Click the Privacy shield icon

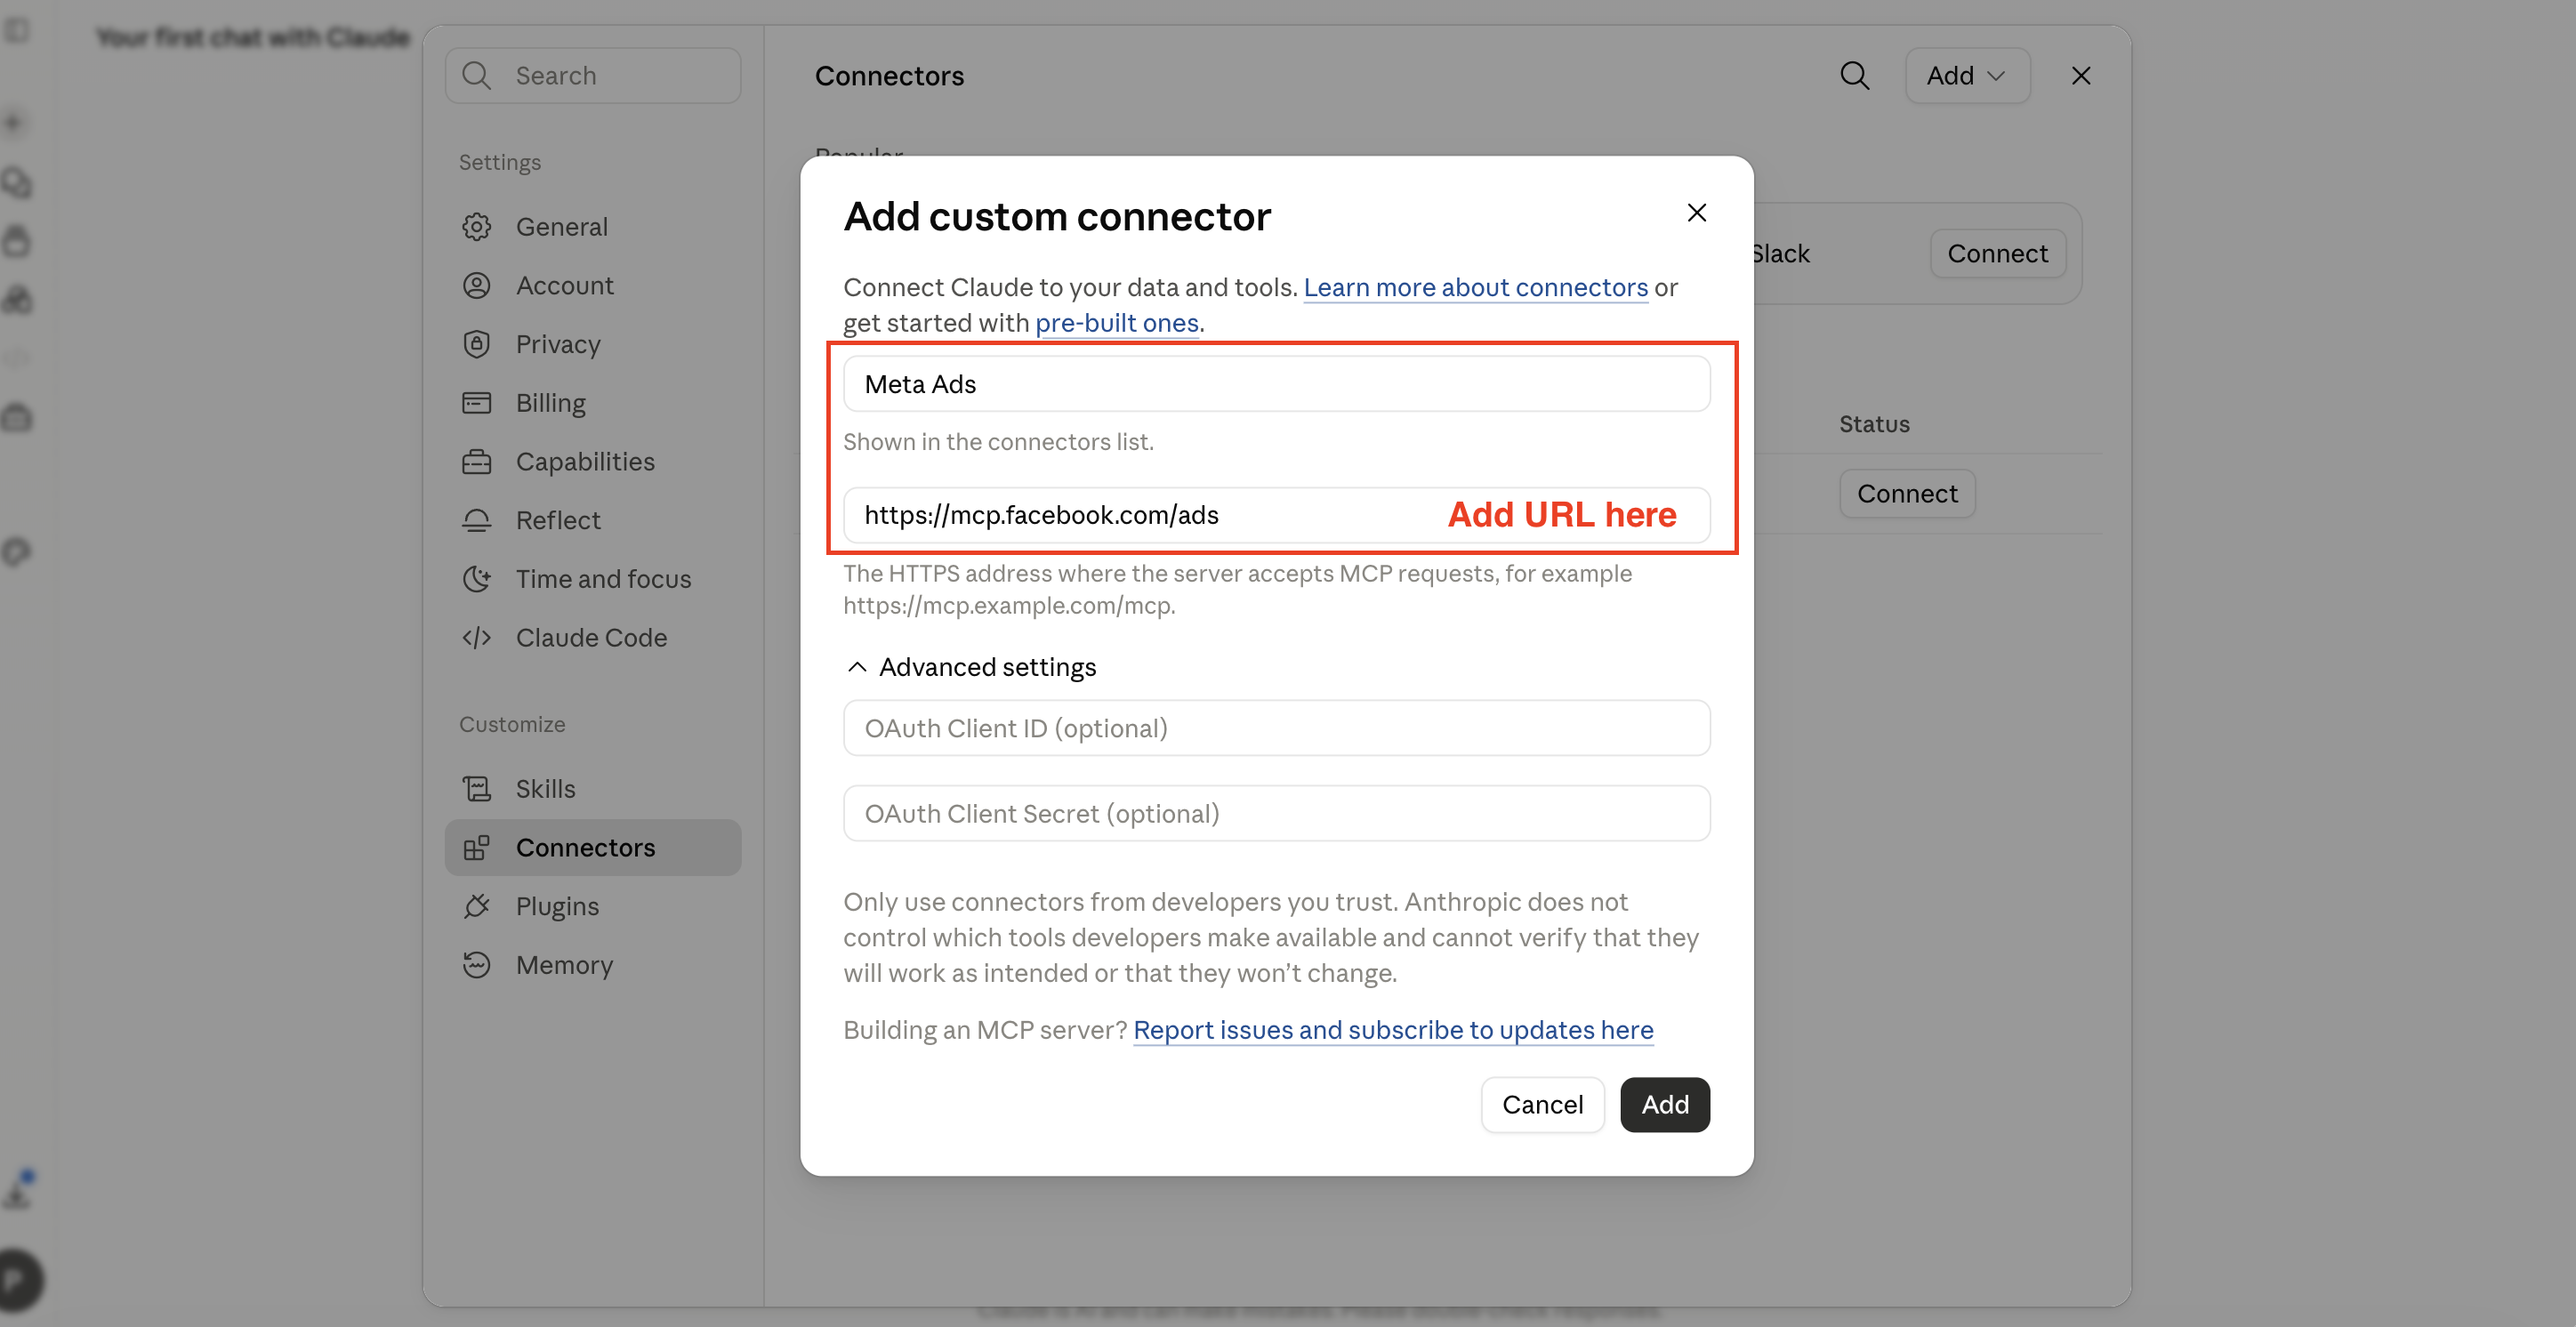pyautogui.click(x=477, y=344)
